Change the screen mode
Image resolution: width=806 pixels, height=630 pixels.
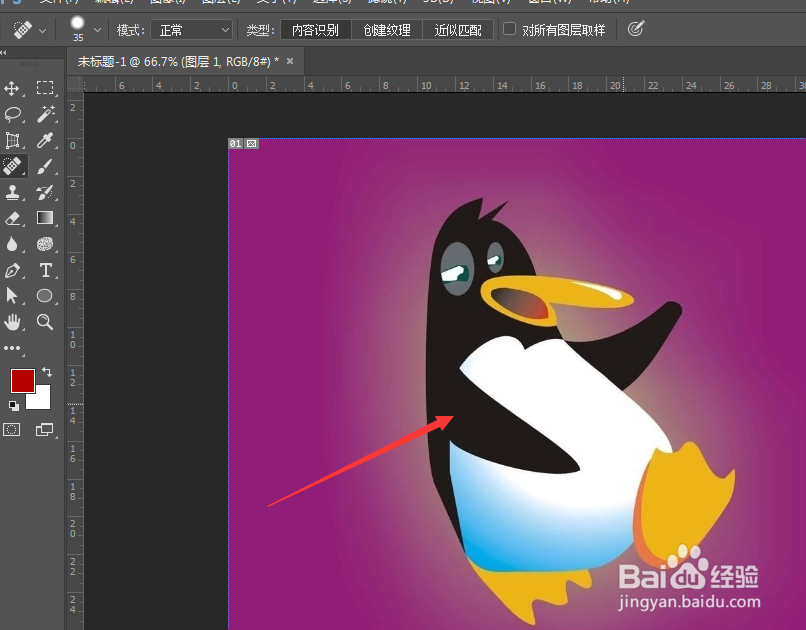[45, 430]
